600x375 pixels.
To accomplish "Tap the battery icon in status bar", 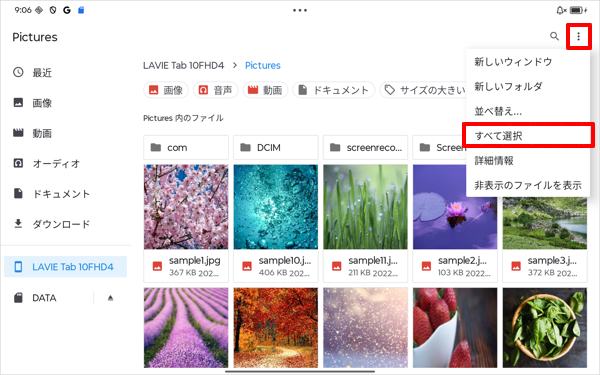I will tap(576, 10).
